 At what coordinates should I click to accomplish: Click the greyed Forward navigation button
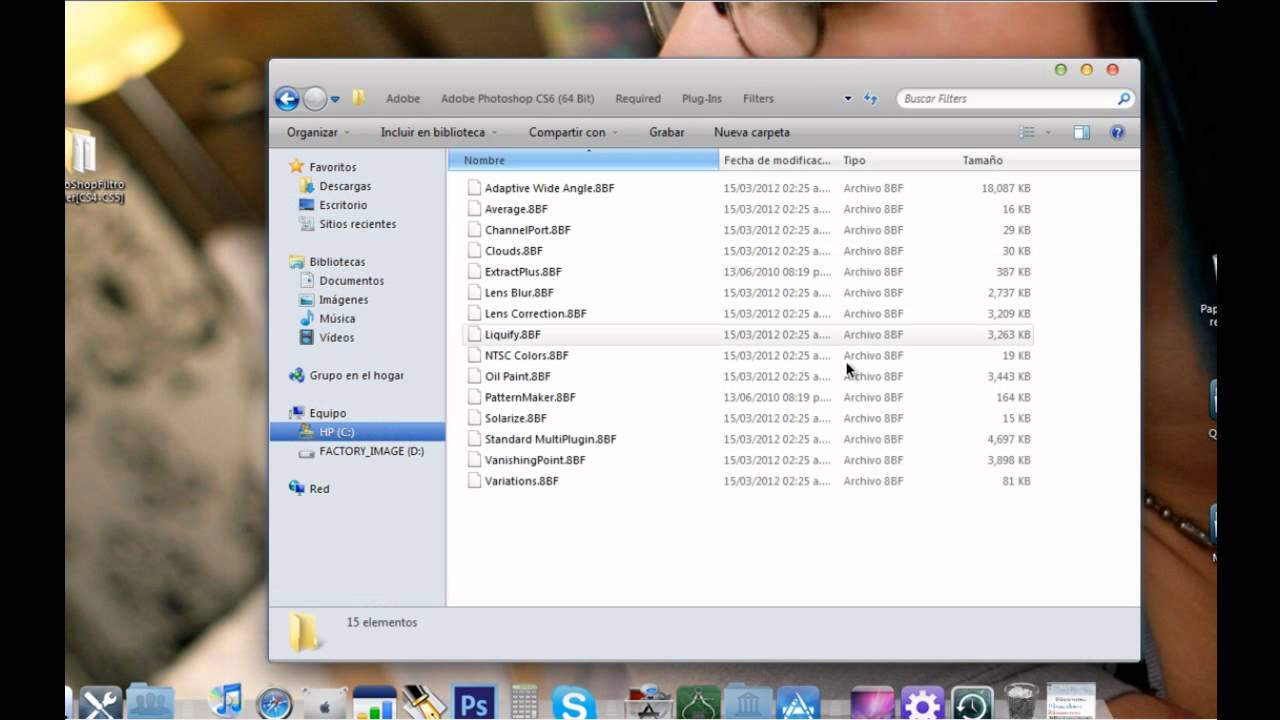pyautogui.click(x=315, y=98)
